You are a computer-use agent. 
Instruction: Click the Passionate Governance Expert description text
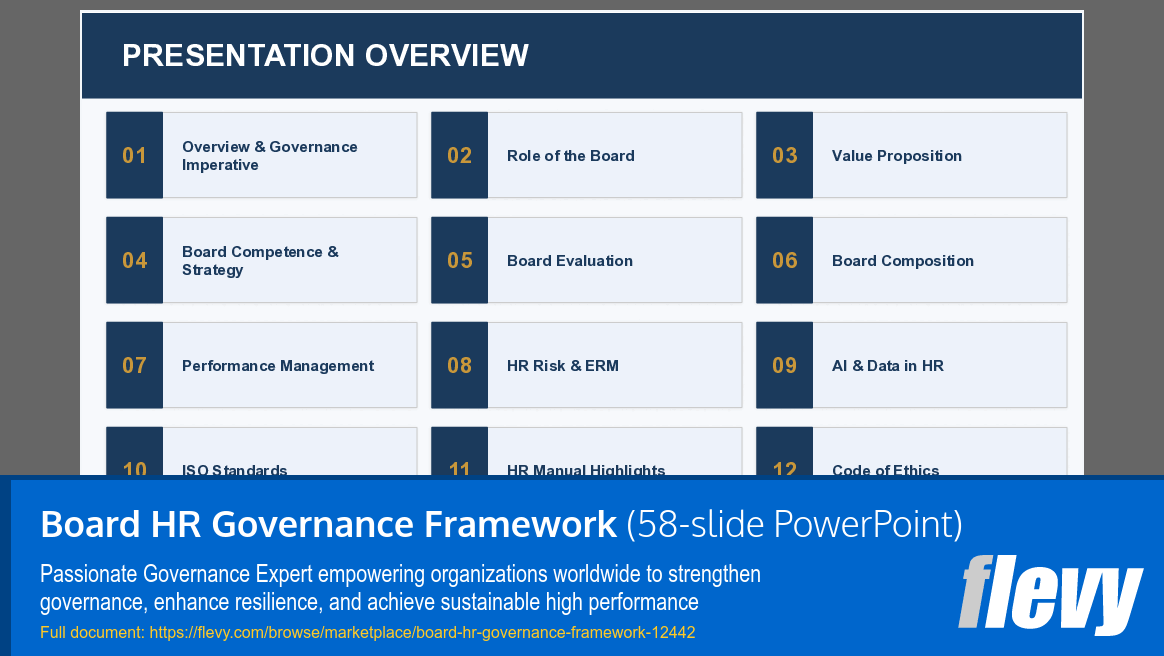[x=400, y=588]
